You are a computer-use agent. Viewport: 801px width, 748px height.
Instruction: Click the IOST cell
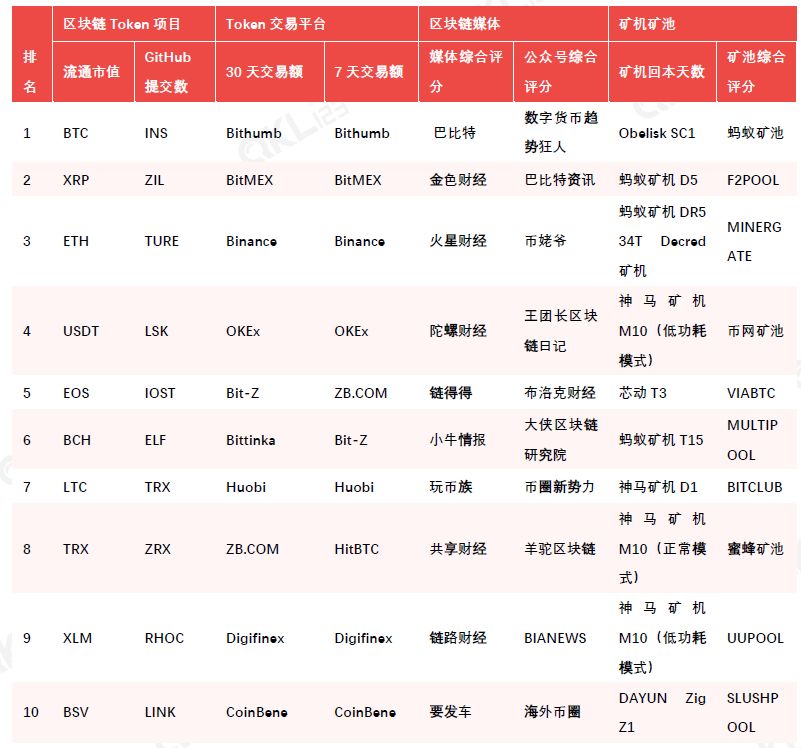[x=160, y=393]
